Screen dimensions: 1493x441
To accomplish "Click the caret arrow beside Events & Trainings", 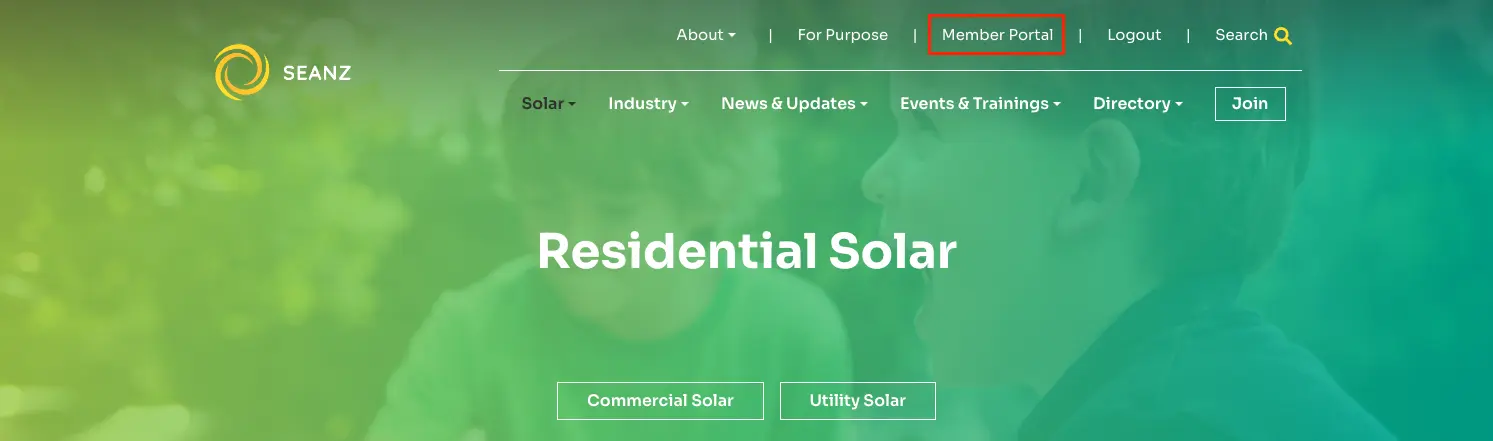I will [x=1057, y=105].
